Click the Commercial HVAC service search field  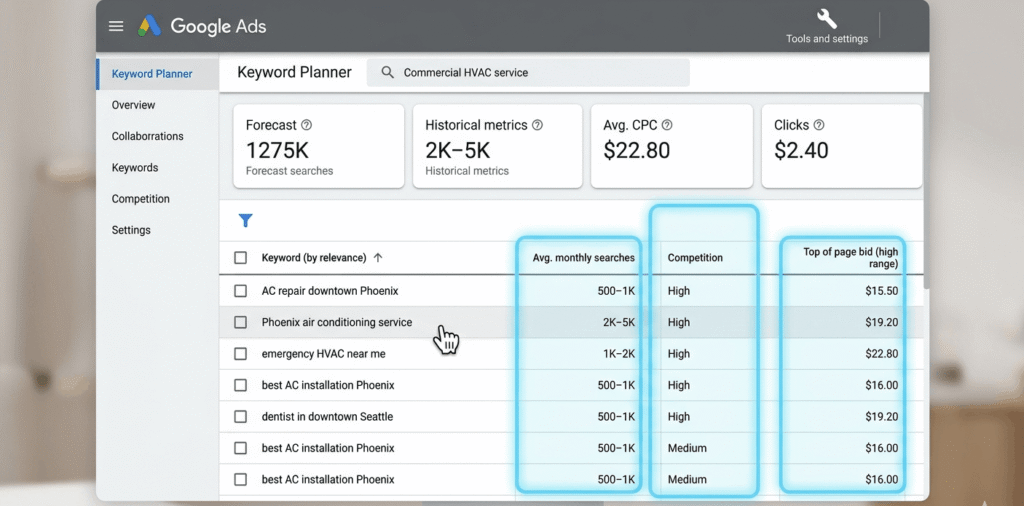[528, 72]
